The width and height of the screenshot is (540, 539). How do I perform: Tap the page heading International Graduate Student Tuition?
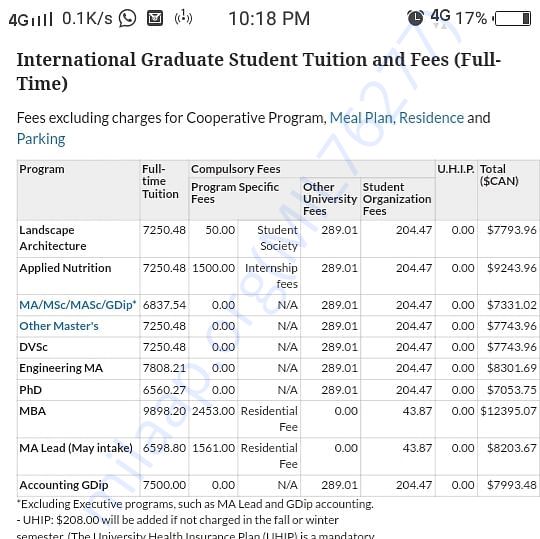pos(259,71)
